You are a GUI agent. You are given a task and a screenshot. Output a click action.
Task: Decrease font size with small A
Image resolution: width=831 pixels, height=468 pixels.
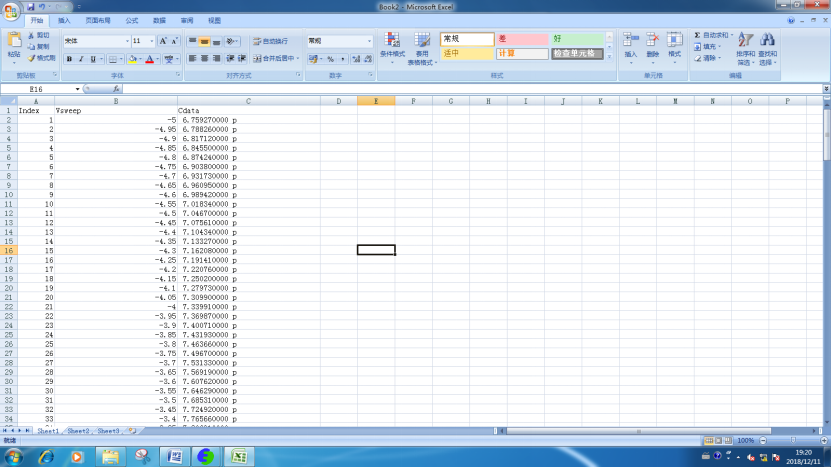tap(174, 41)
